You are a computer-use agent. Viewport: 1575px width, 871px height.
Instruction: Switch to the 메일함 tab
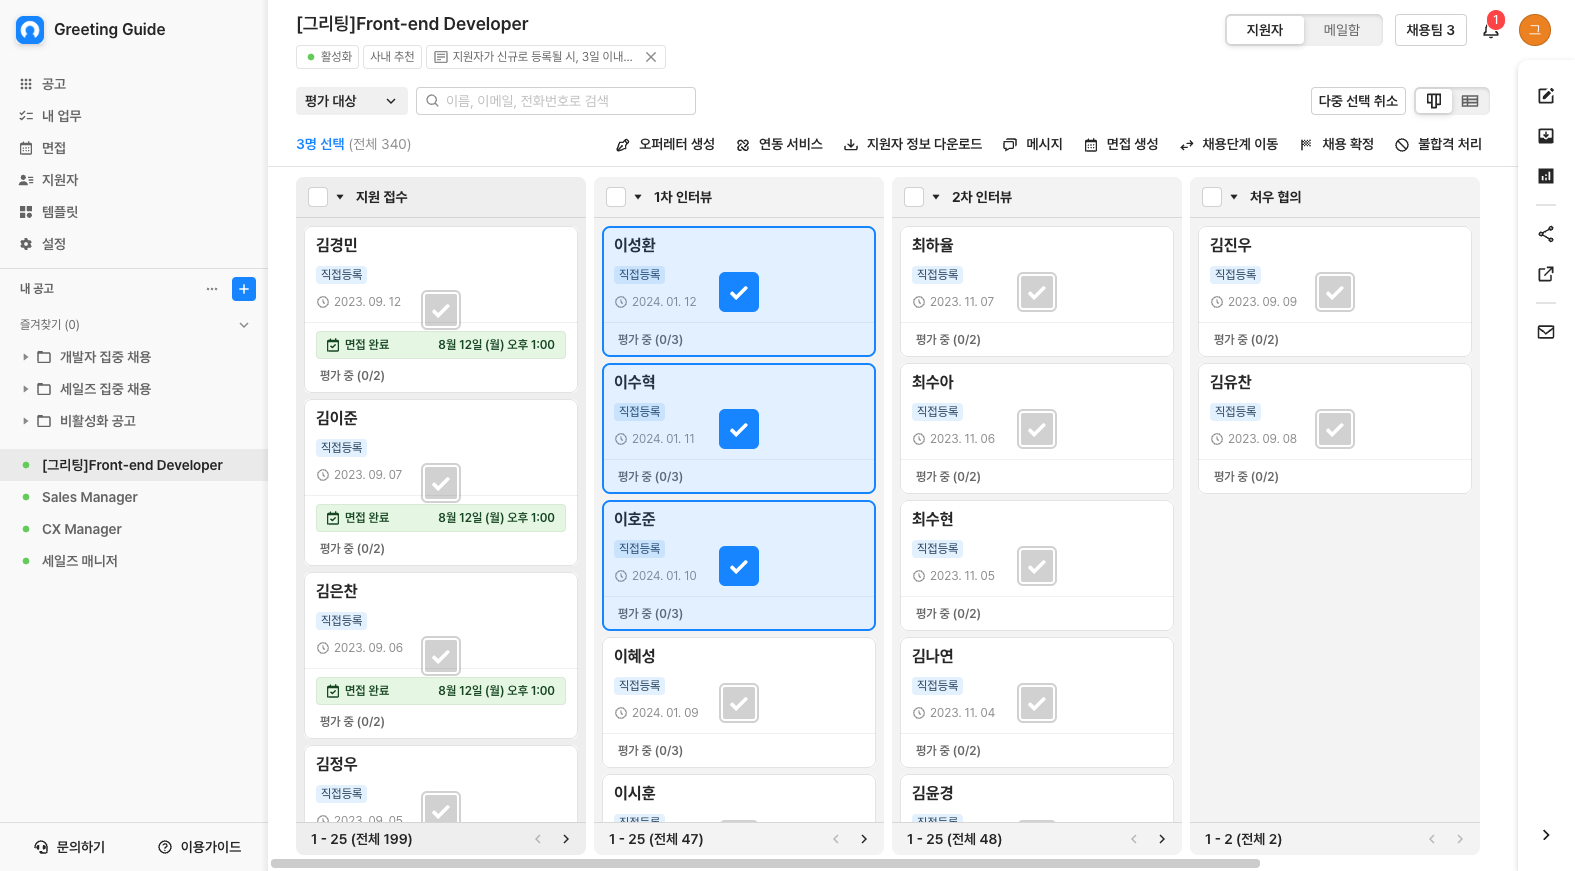[x=1342, y=30]
